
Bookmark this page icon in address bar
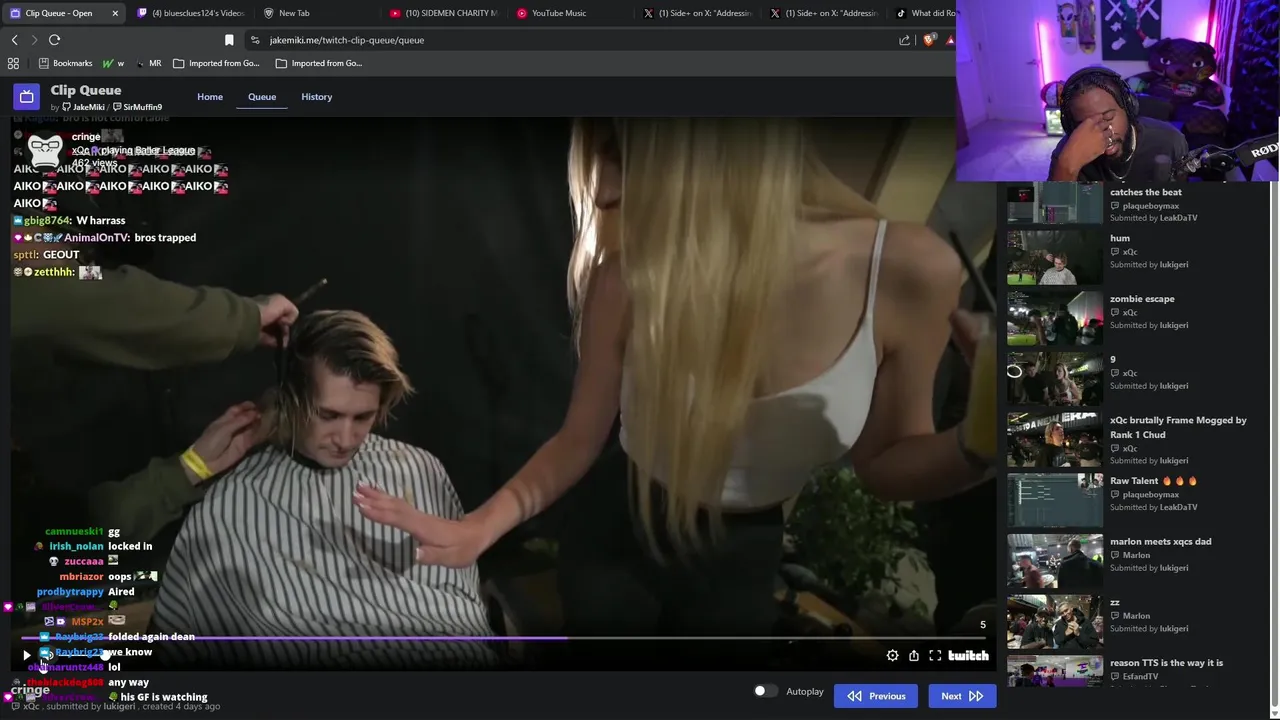click(229, 40)
